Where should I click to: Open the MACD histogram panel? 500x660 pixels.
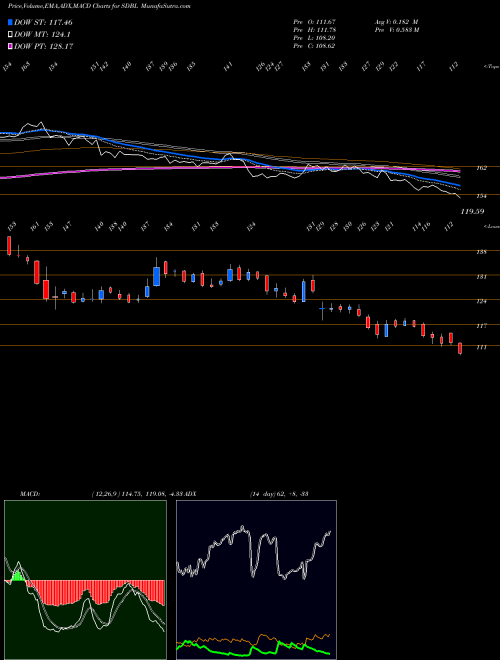[85, 580]
